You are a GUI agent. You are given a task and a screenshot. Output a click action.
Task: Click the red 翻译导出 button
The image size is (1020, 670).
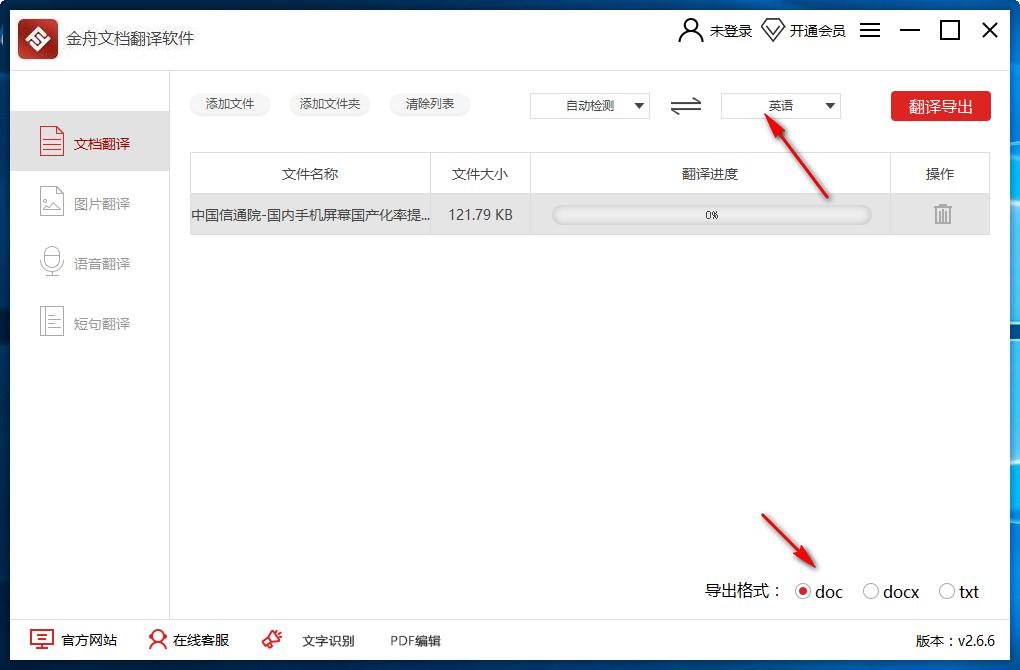[x=941, y=106]
